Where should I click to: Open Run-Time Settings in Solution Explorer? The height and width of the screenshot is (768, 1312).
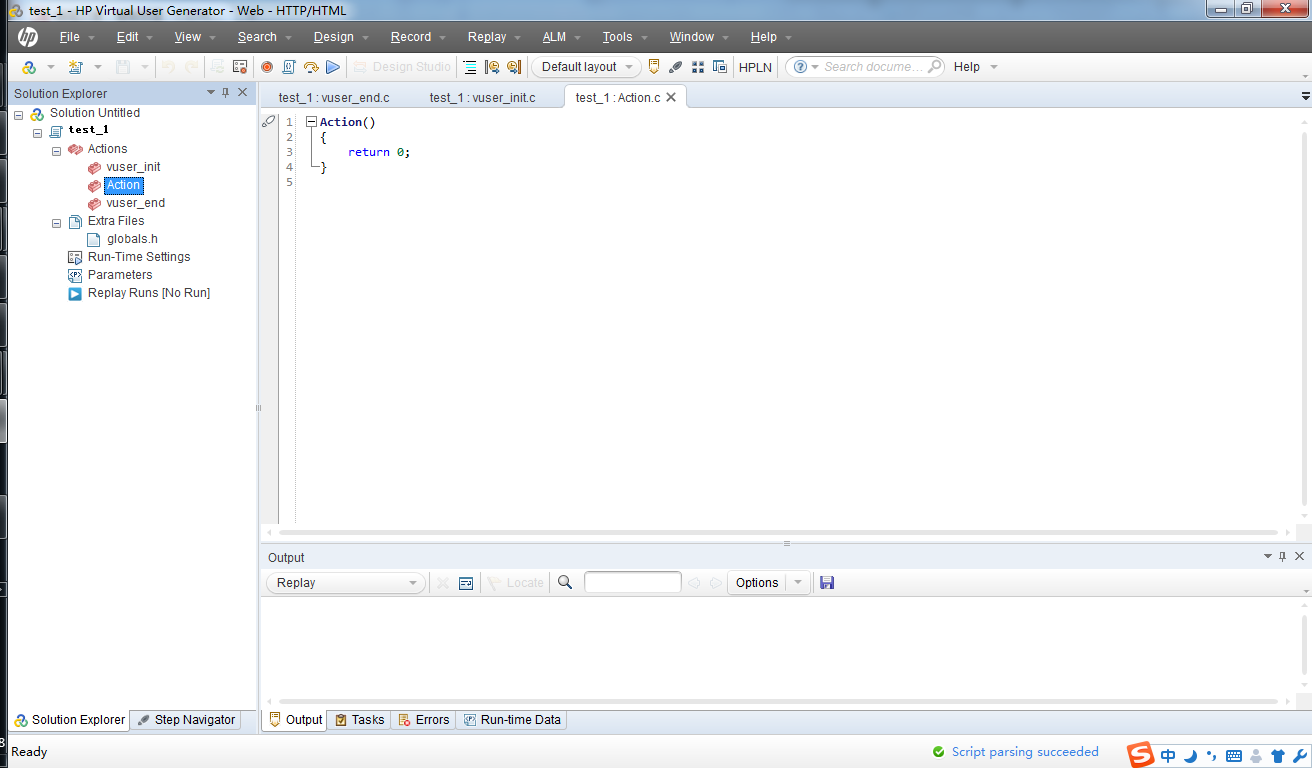(139, 257)
